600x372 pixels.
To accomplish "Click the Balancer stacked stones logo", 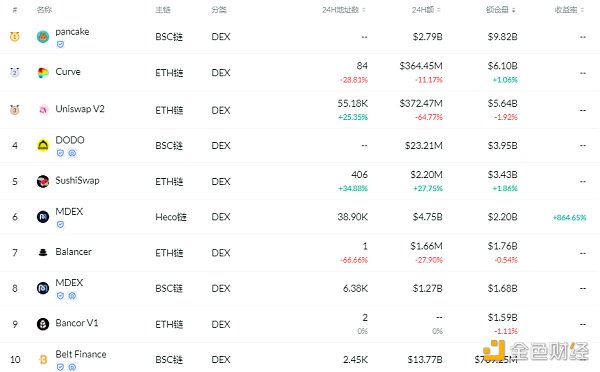I will pos(43,252).
